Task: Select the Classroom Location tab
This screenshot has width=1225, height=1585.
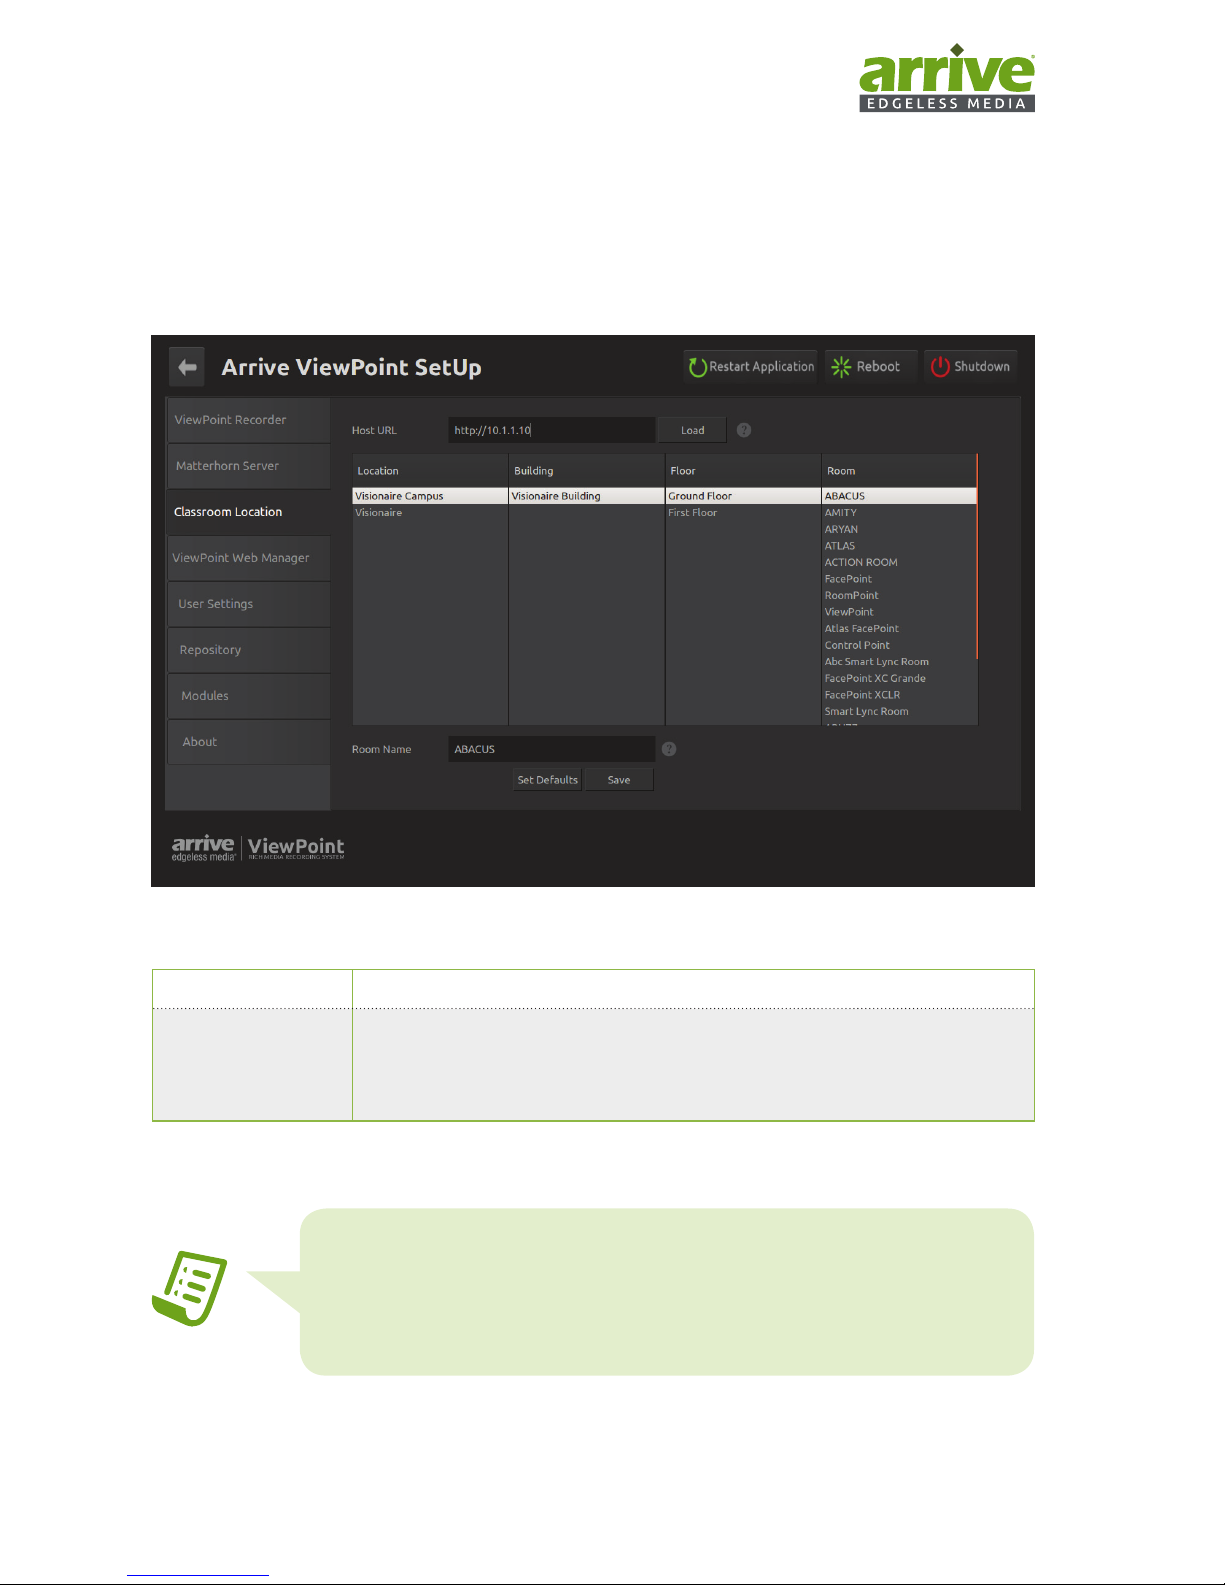Action: click(x=248, y=512)
